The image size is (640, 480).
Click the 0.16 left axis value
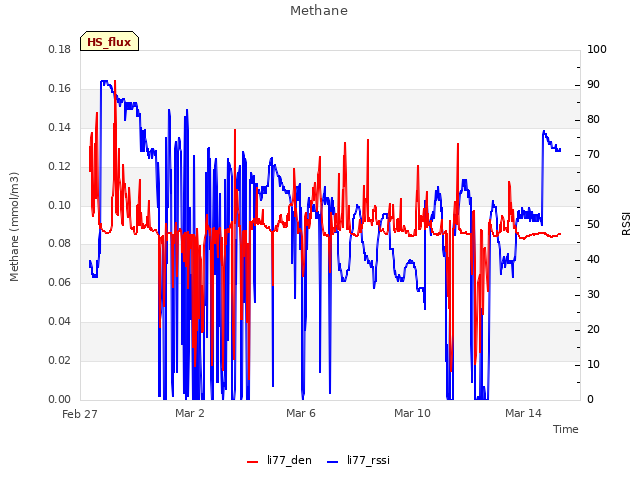coord(60,89)
